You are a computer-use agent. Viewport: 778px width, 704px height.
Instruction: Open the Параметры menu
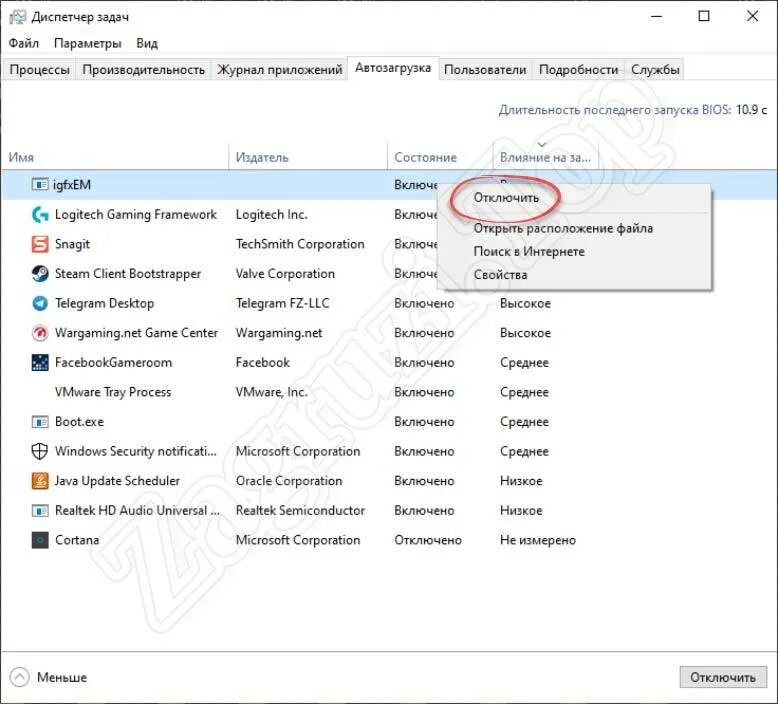[x=87, y=43]
